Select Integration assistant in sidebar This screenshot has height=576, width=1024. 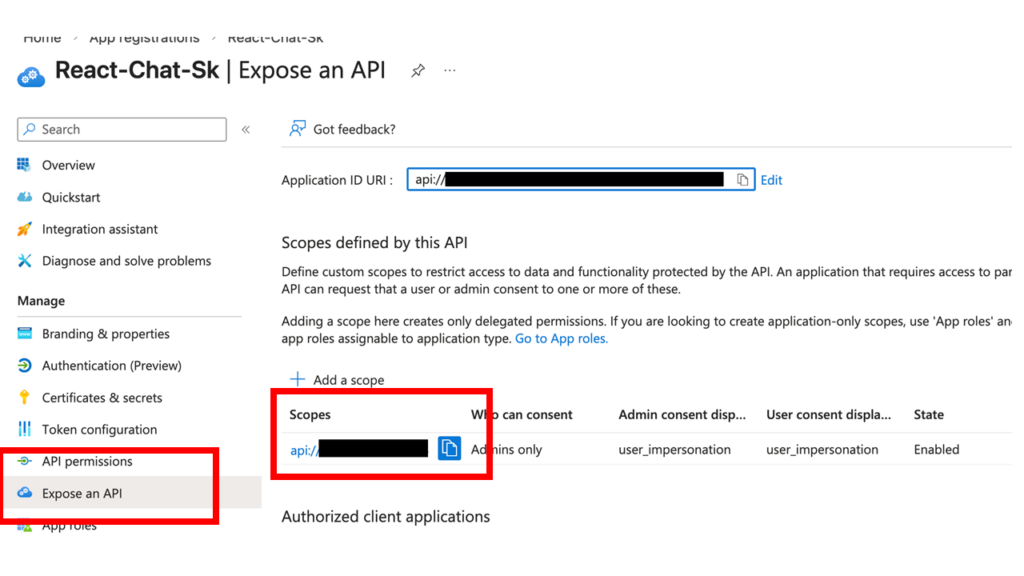(99, 229)
